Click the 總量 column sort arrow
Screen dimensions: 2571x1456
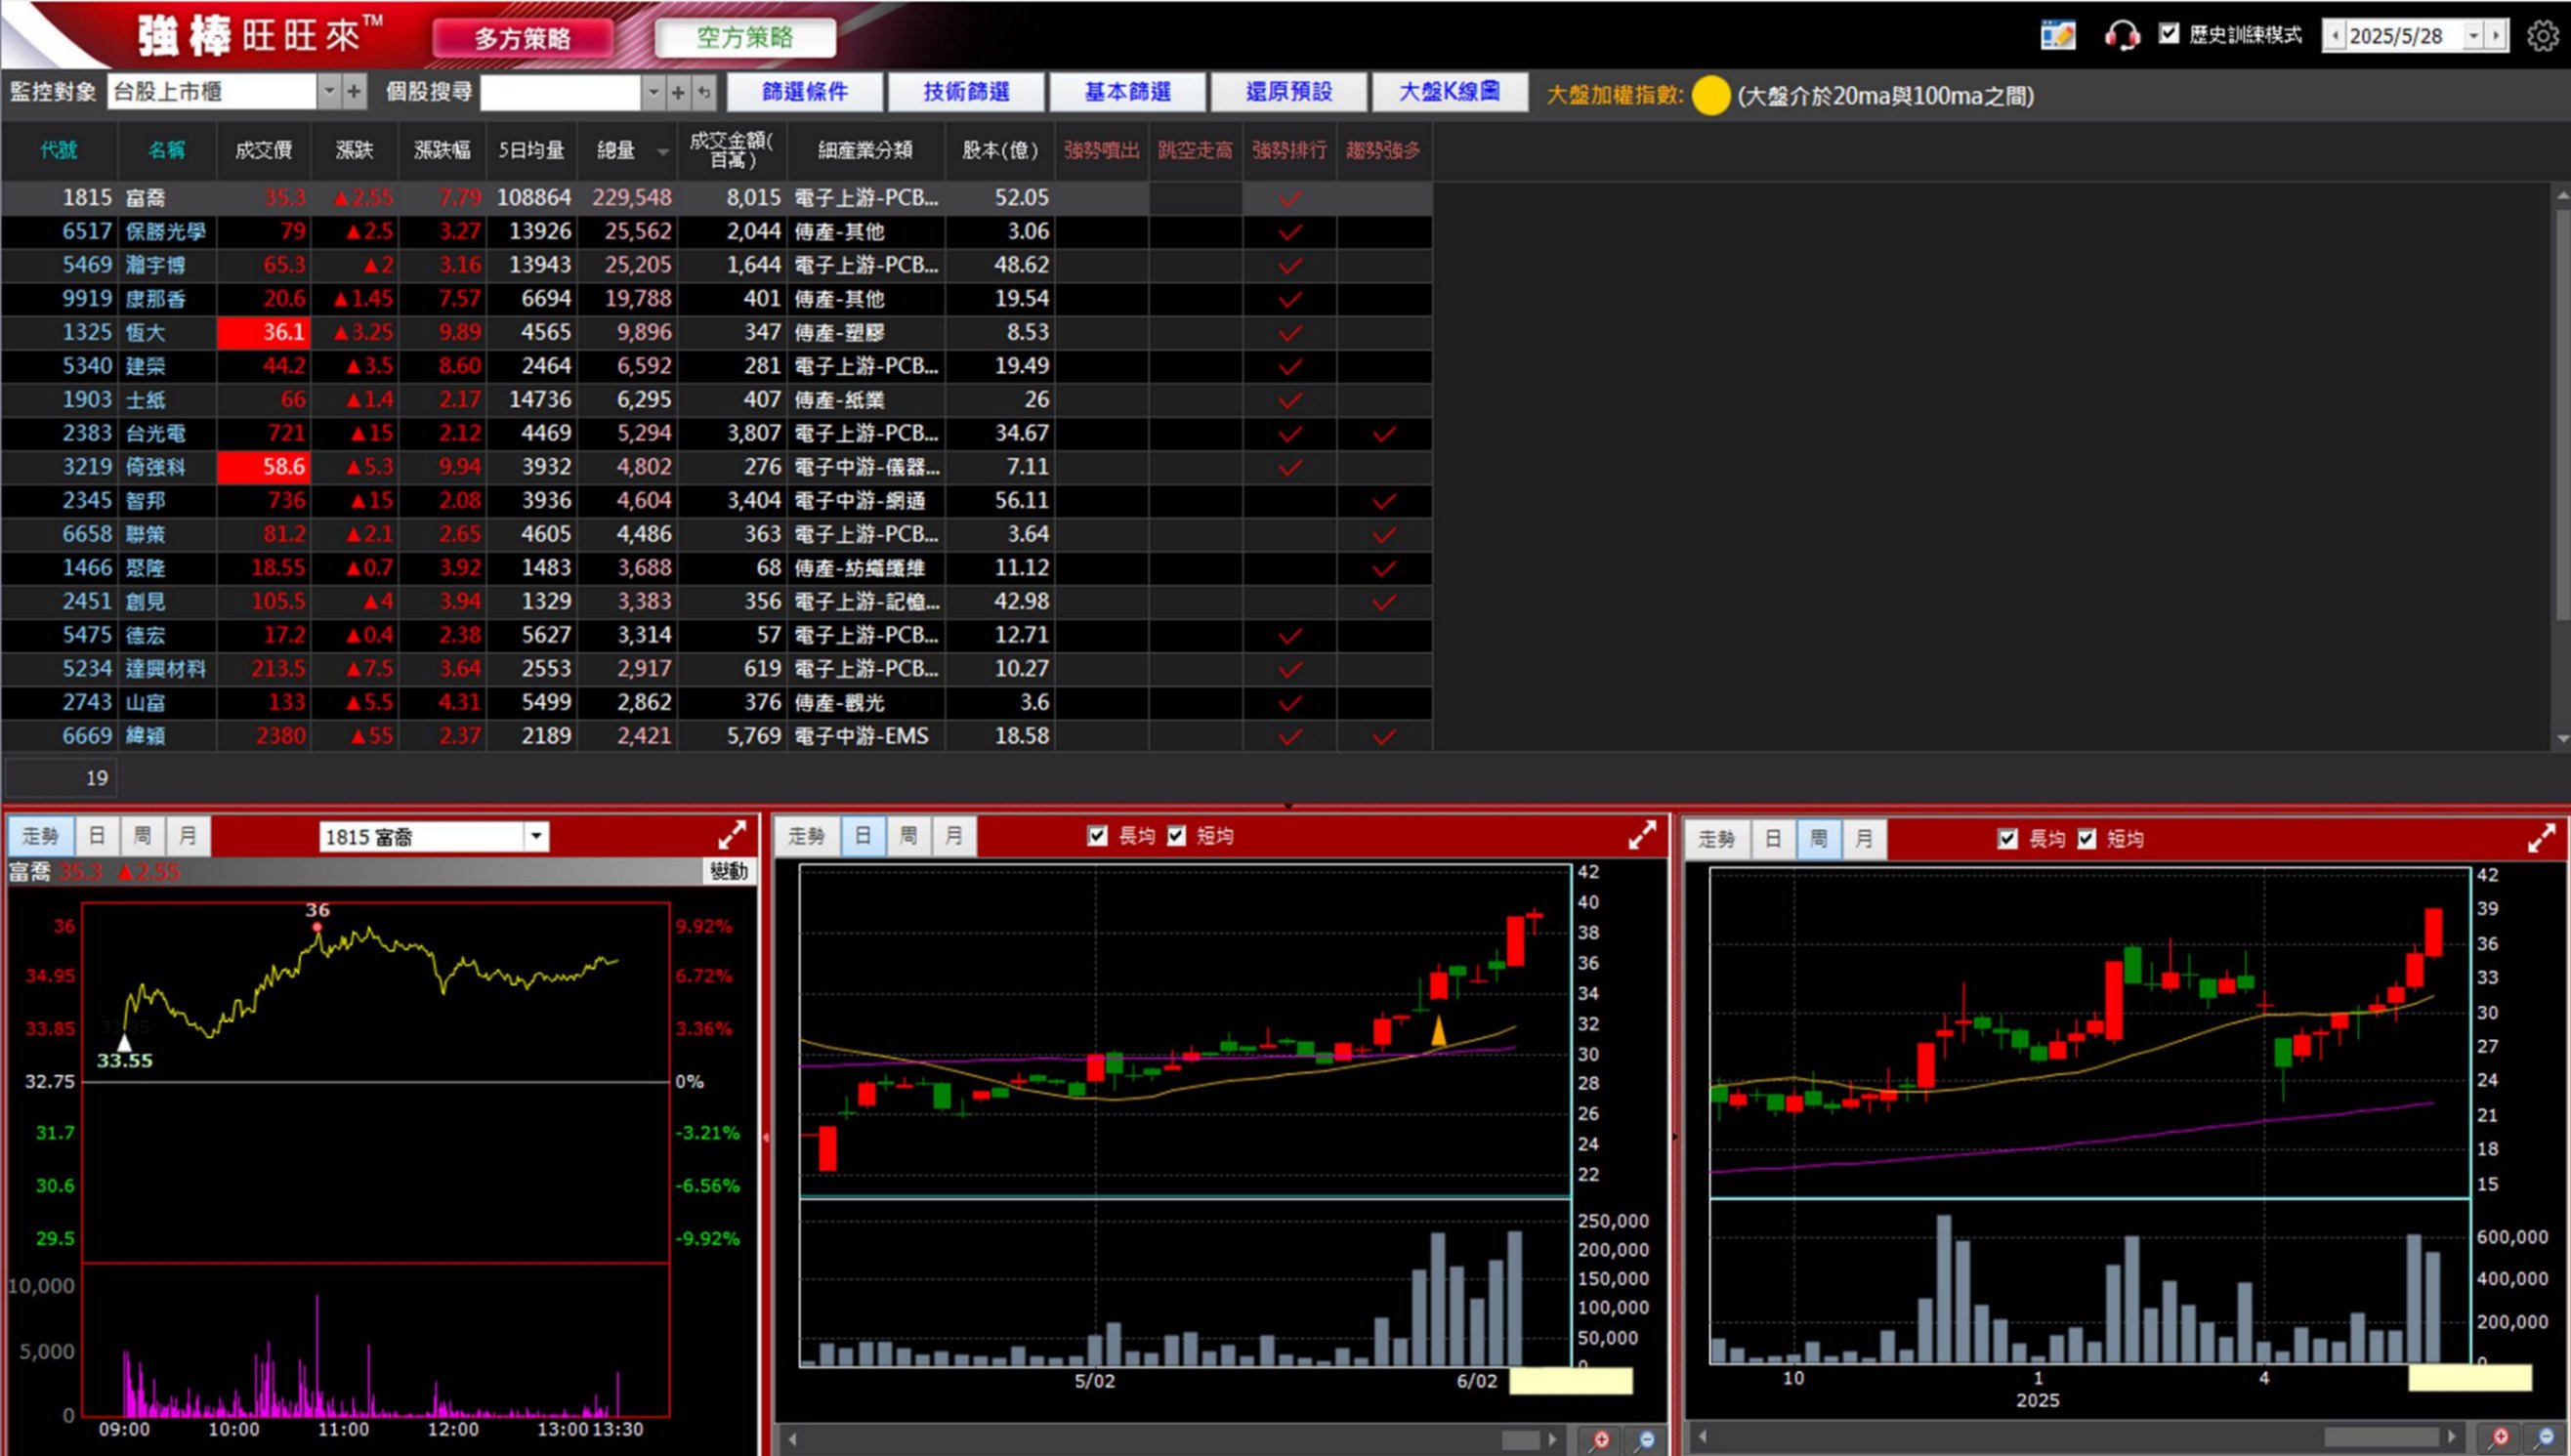[x=662, y=152]
